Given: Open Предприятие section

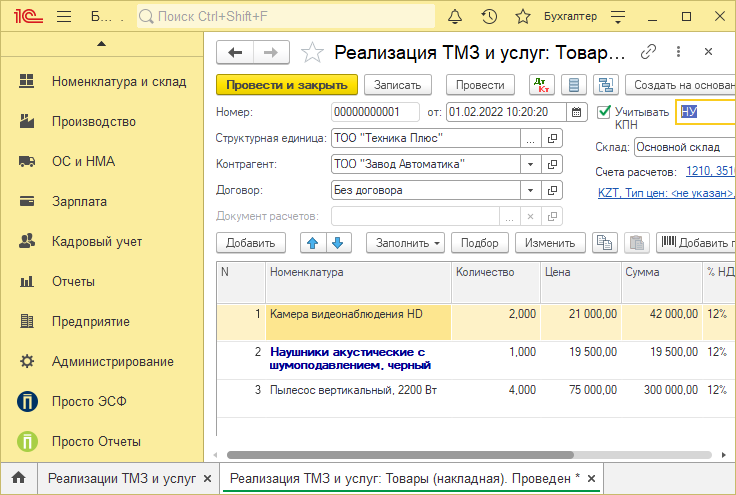Looking at the screenshot, I should (103, 321).
